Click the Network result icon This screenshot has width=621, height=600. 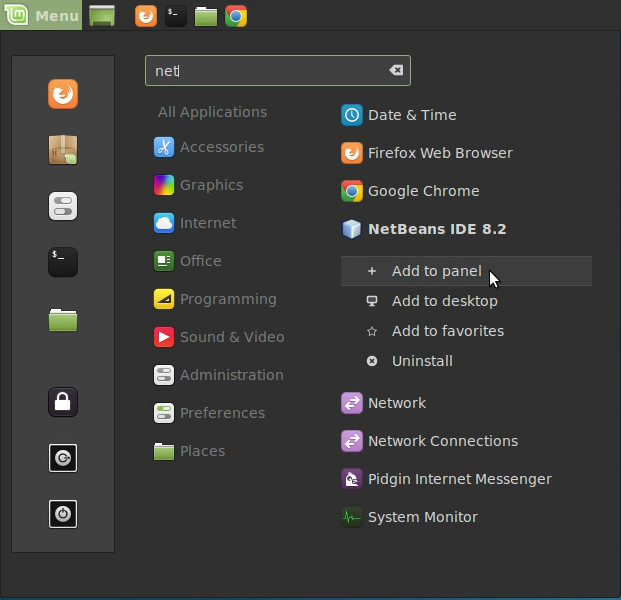[352, 403]
